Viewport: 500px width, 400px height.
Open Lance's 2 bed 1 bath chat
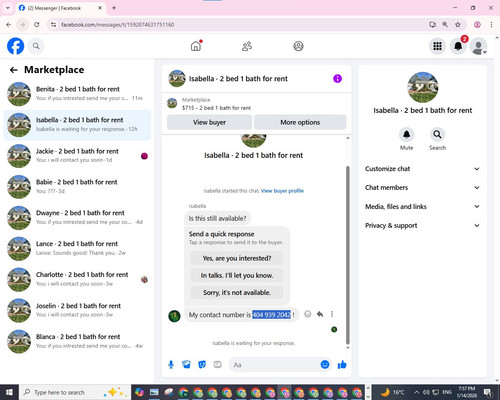tap(77, 249)
